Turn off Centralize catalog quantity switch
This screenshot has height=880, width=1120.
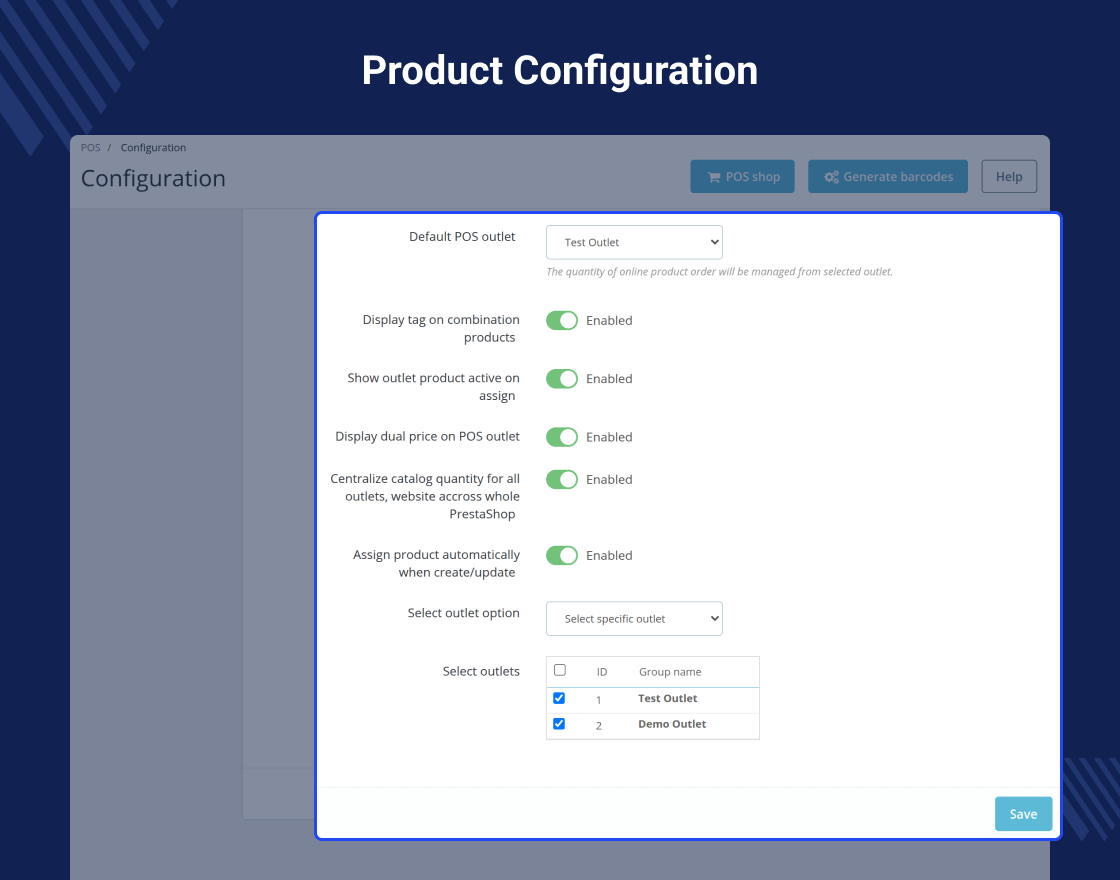[562, 479]
